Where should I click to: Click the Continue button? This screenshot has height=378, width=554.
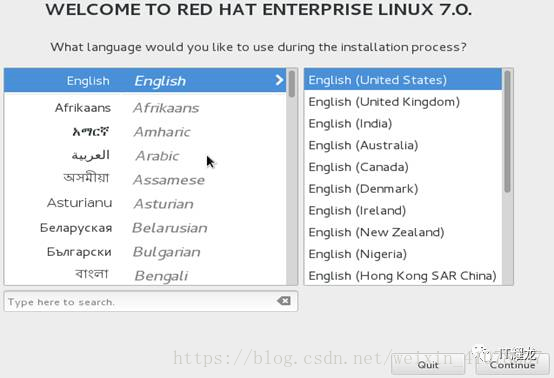click(512, 364)
